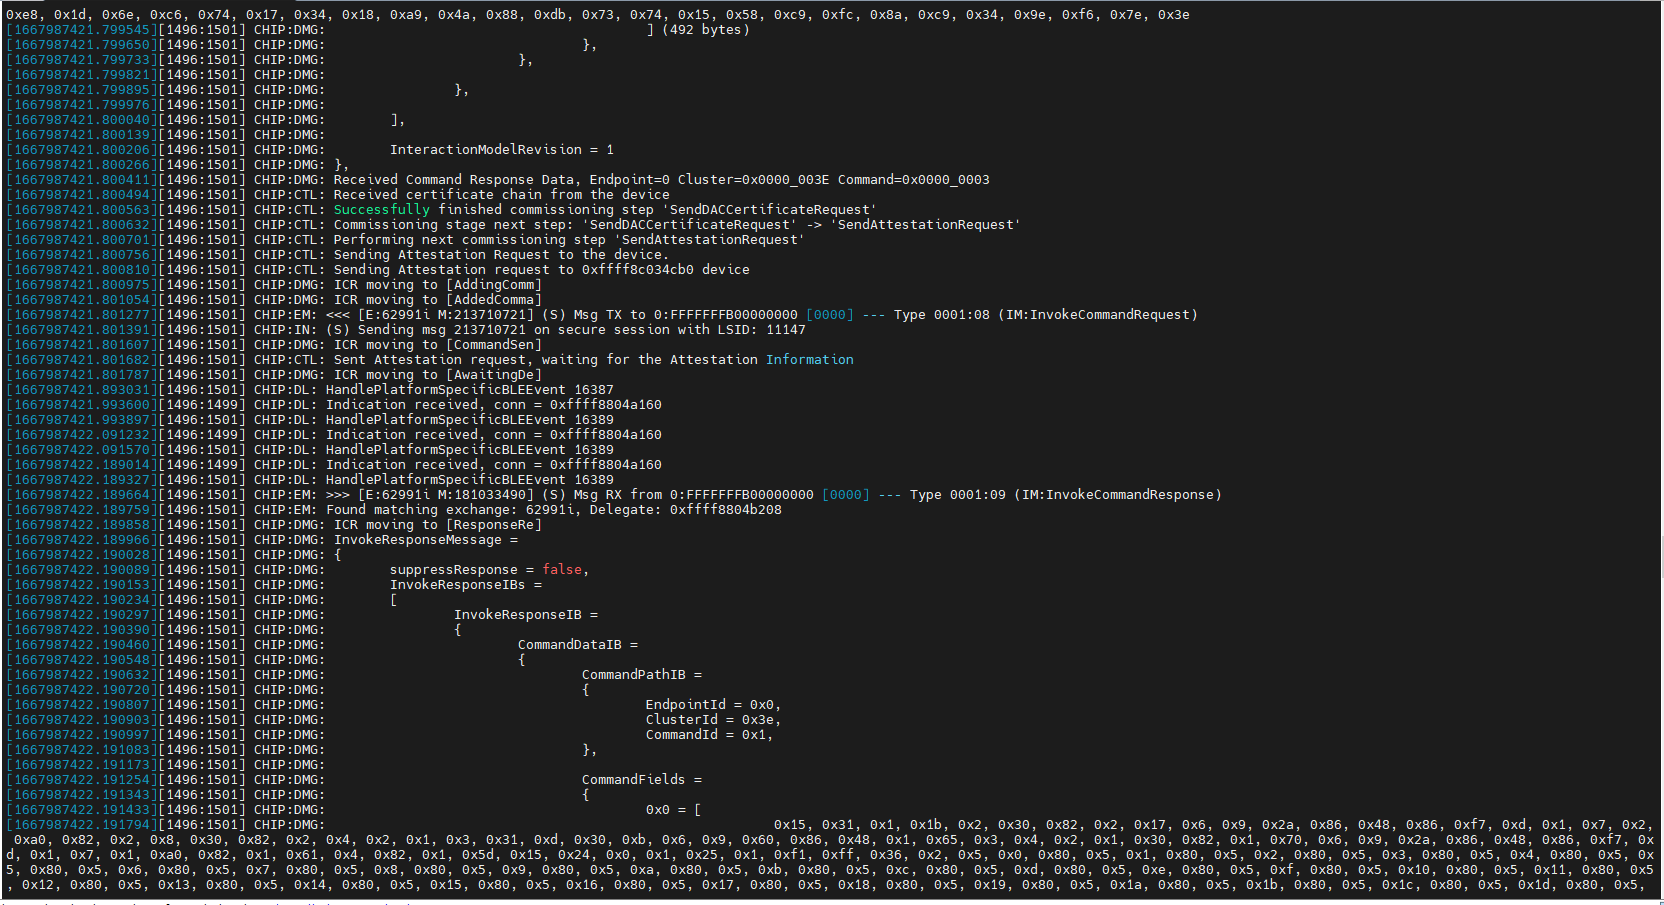Click the "(492 bytes)" text
The height and width of the screenshot is (905, 1664).
706,30
